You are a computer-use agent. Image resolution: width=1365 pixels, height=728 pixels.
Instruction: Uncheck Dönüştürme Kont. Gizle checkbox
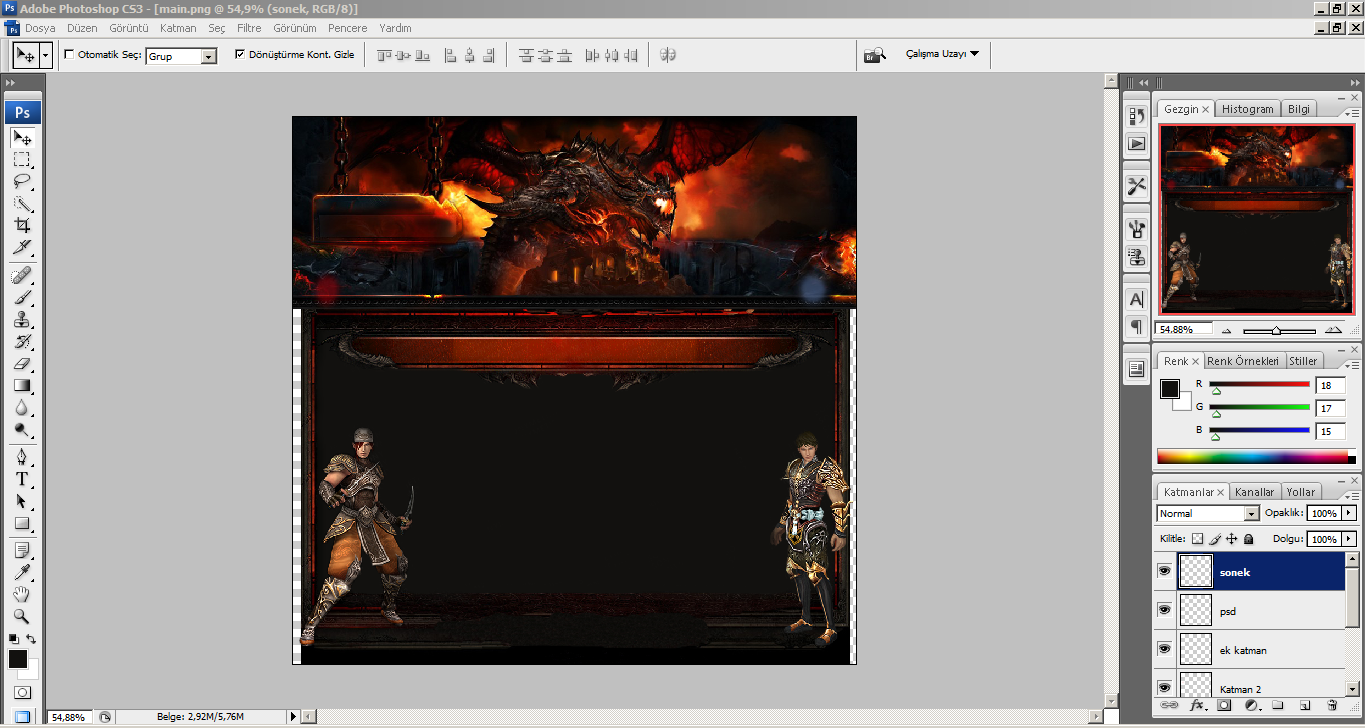[240, 55]
